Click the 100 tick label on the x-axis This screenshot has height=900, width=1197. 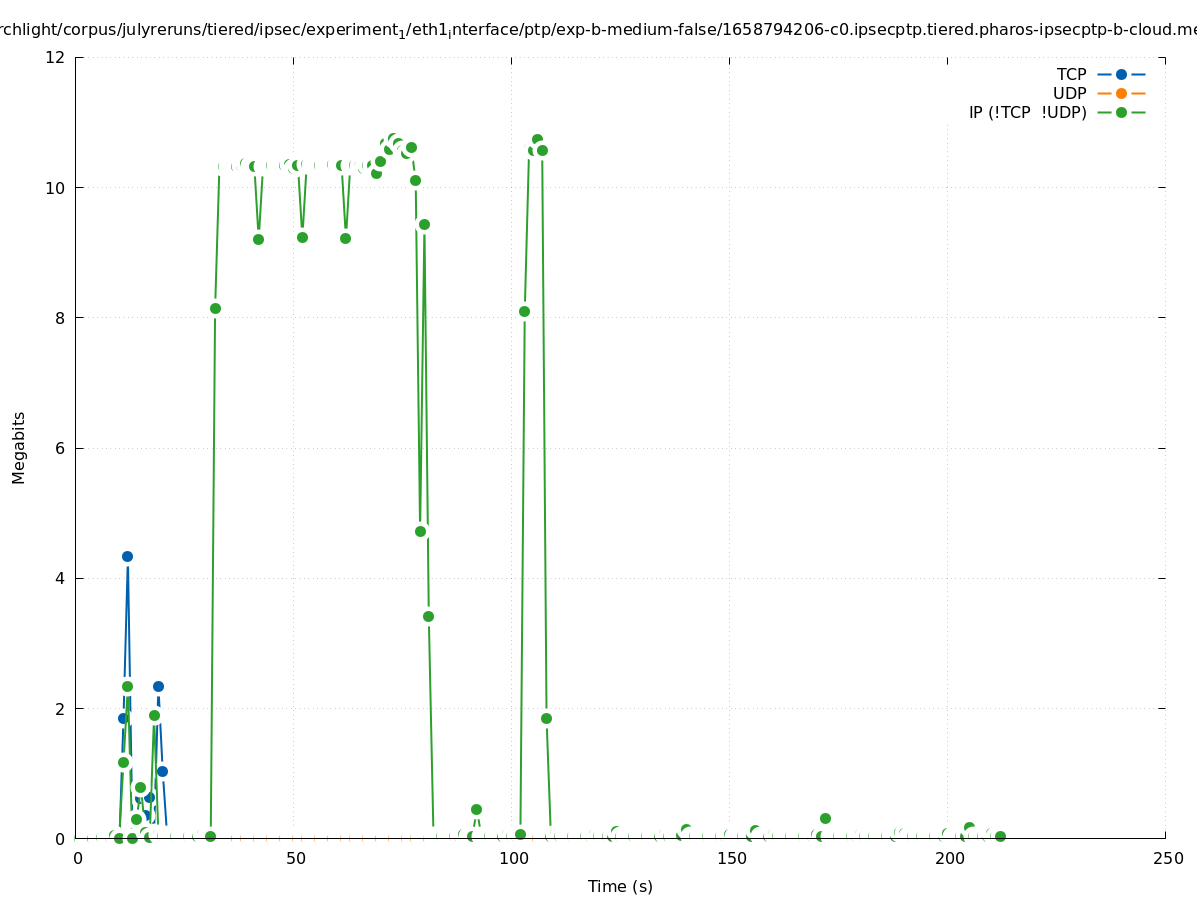512,858
